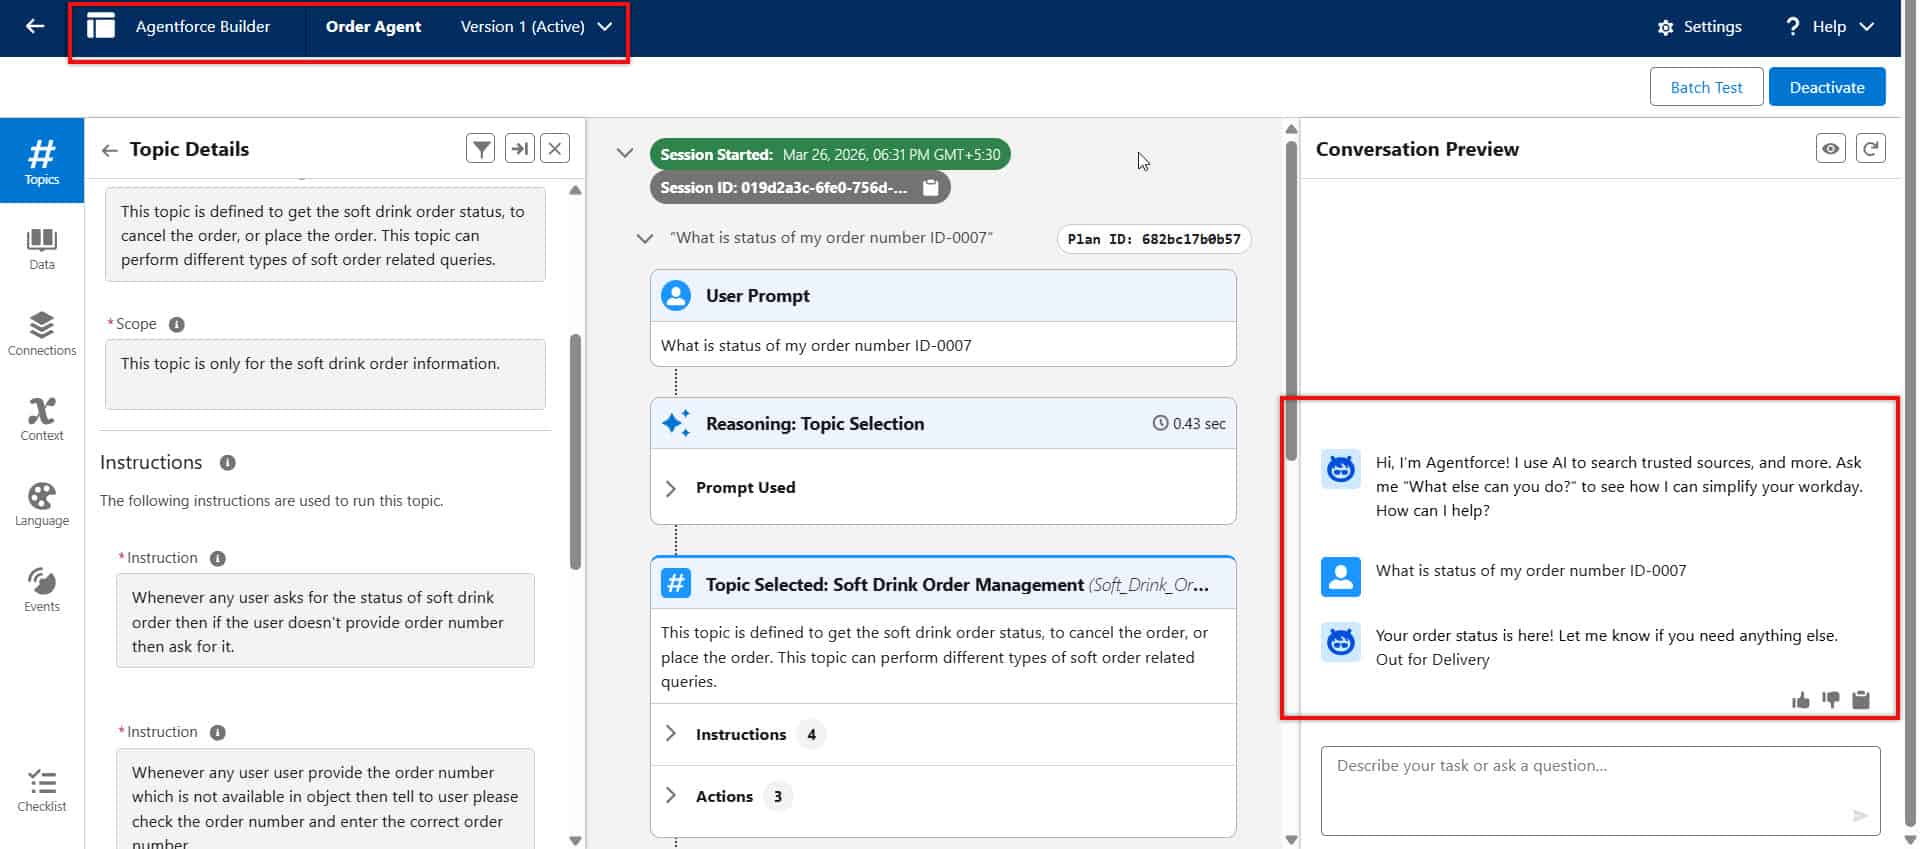Click info icon of first Instruction
This screenshot has width=1920, height=849.
[218, 558]
